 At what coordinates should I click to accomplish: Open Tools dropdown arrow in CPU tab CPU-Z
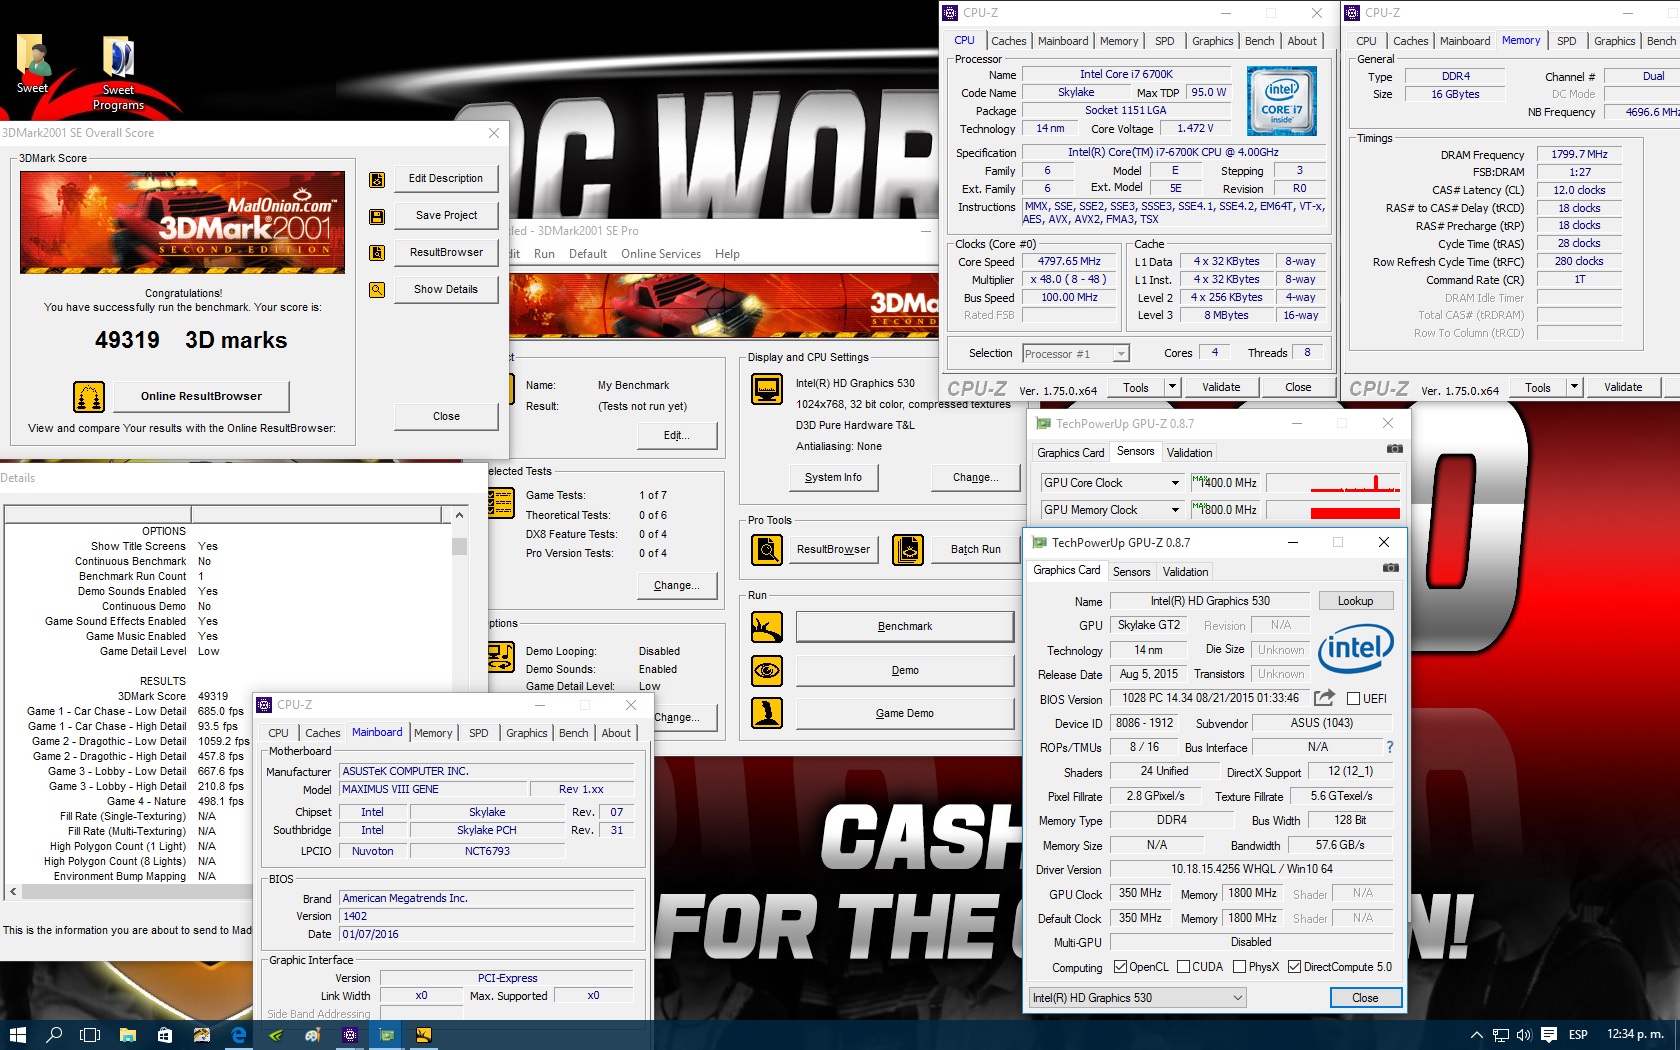point(1173,387)
